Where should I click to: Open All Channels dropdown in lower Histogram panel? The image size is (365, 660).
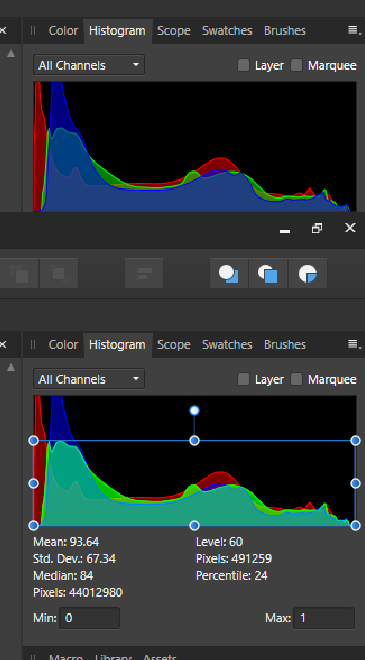[89, 379]
